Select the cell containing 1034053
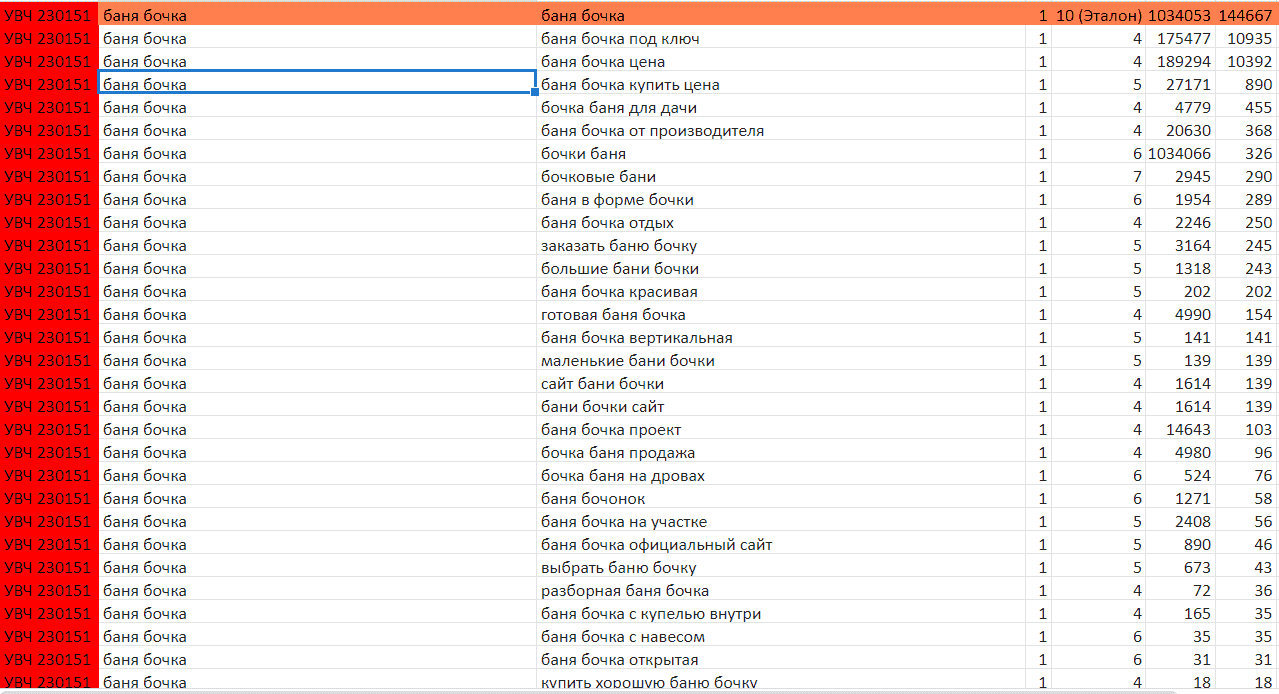1279x694 pixels. click(x=1180, y=16)
